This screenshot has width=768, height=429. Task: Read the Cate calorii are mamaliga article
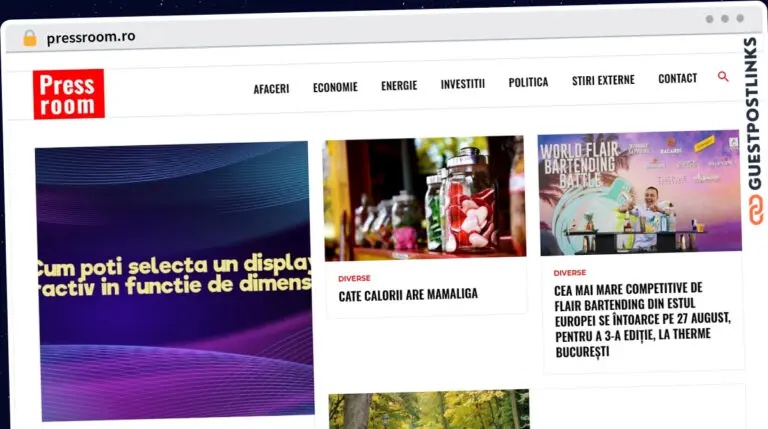[408, 295]
